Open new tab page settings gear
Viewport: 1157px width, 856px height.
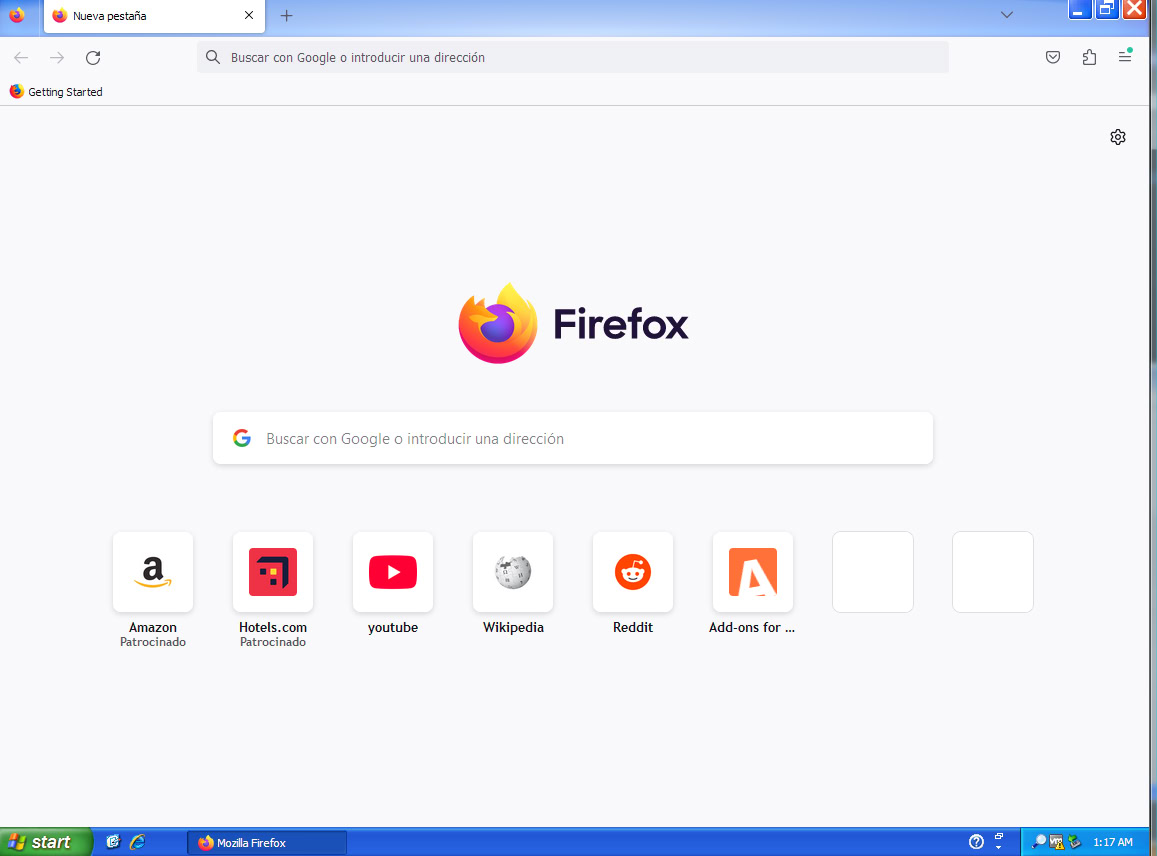[x=1118, y=137]
